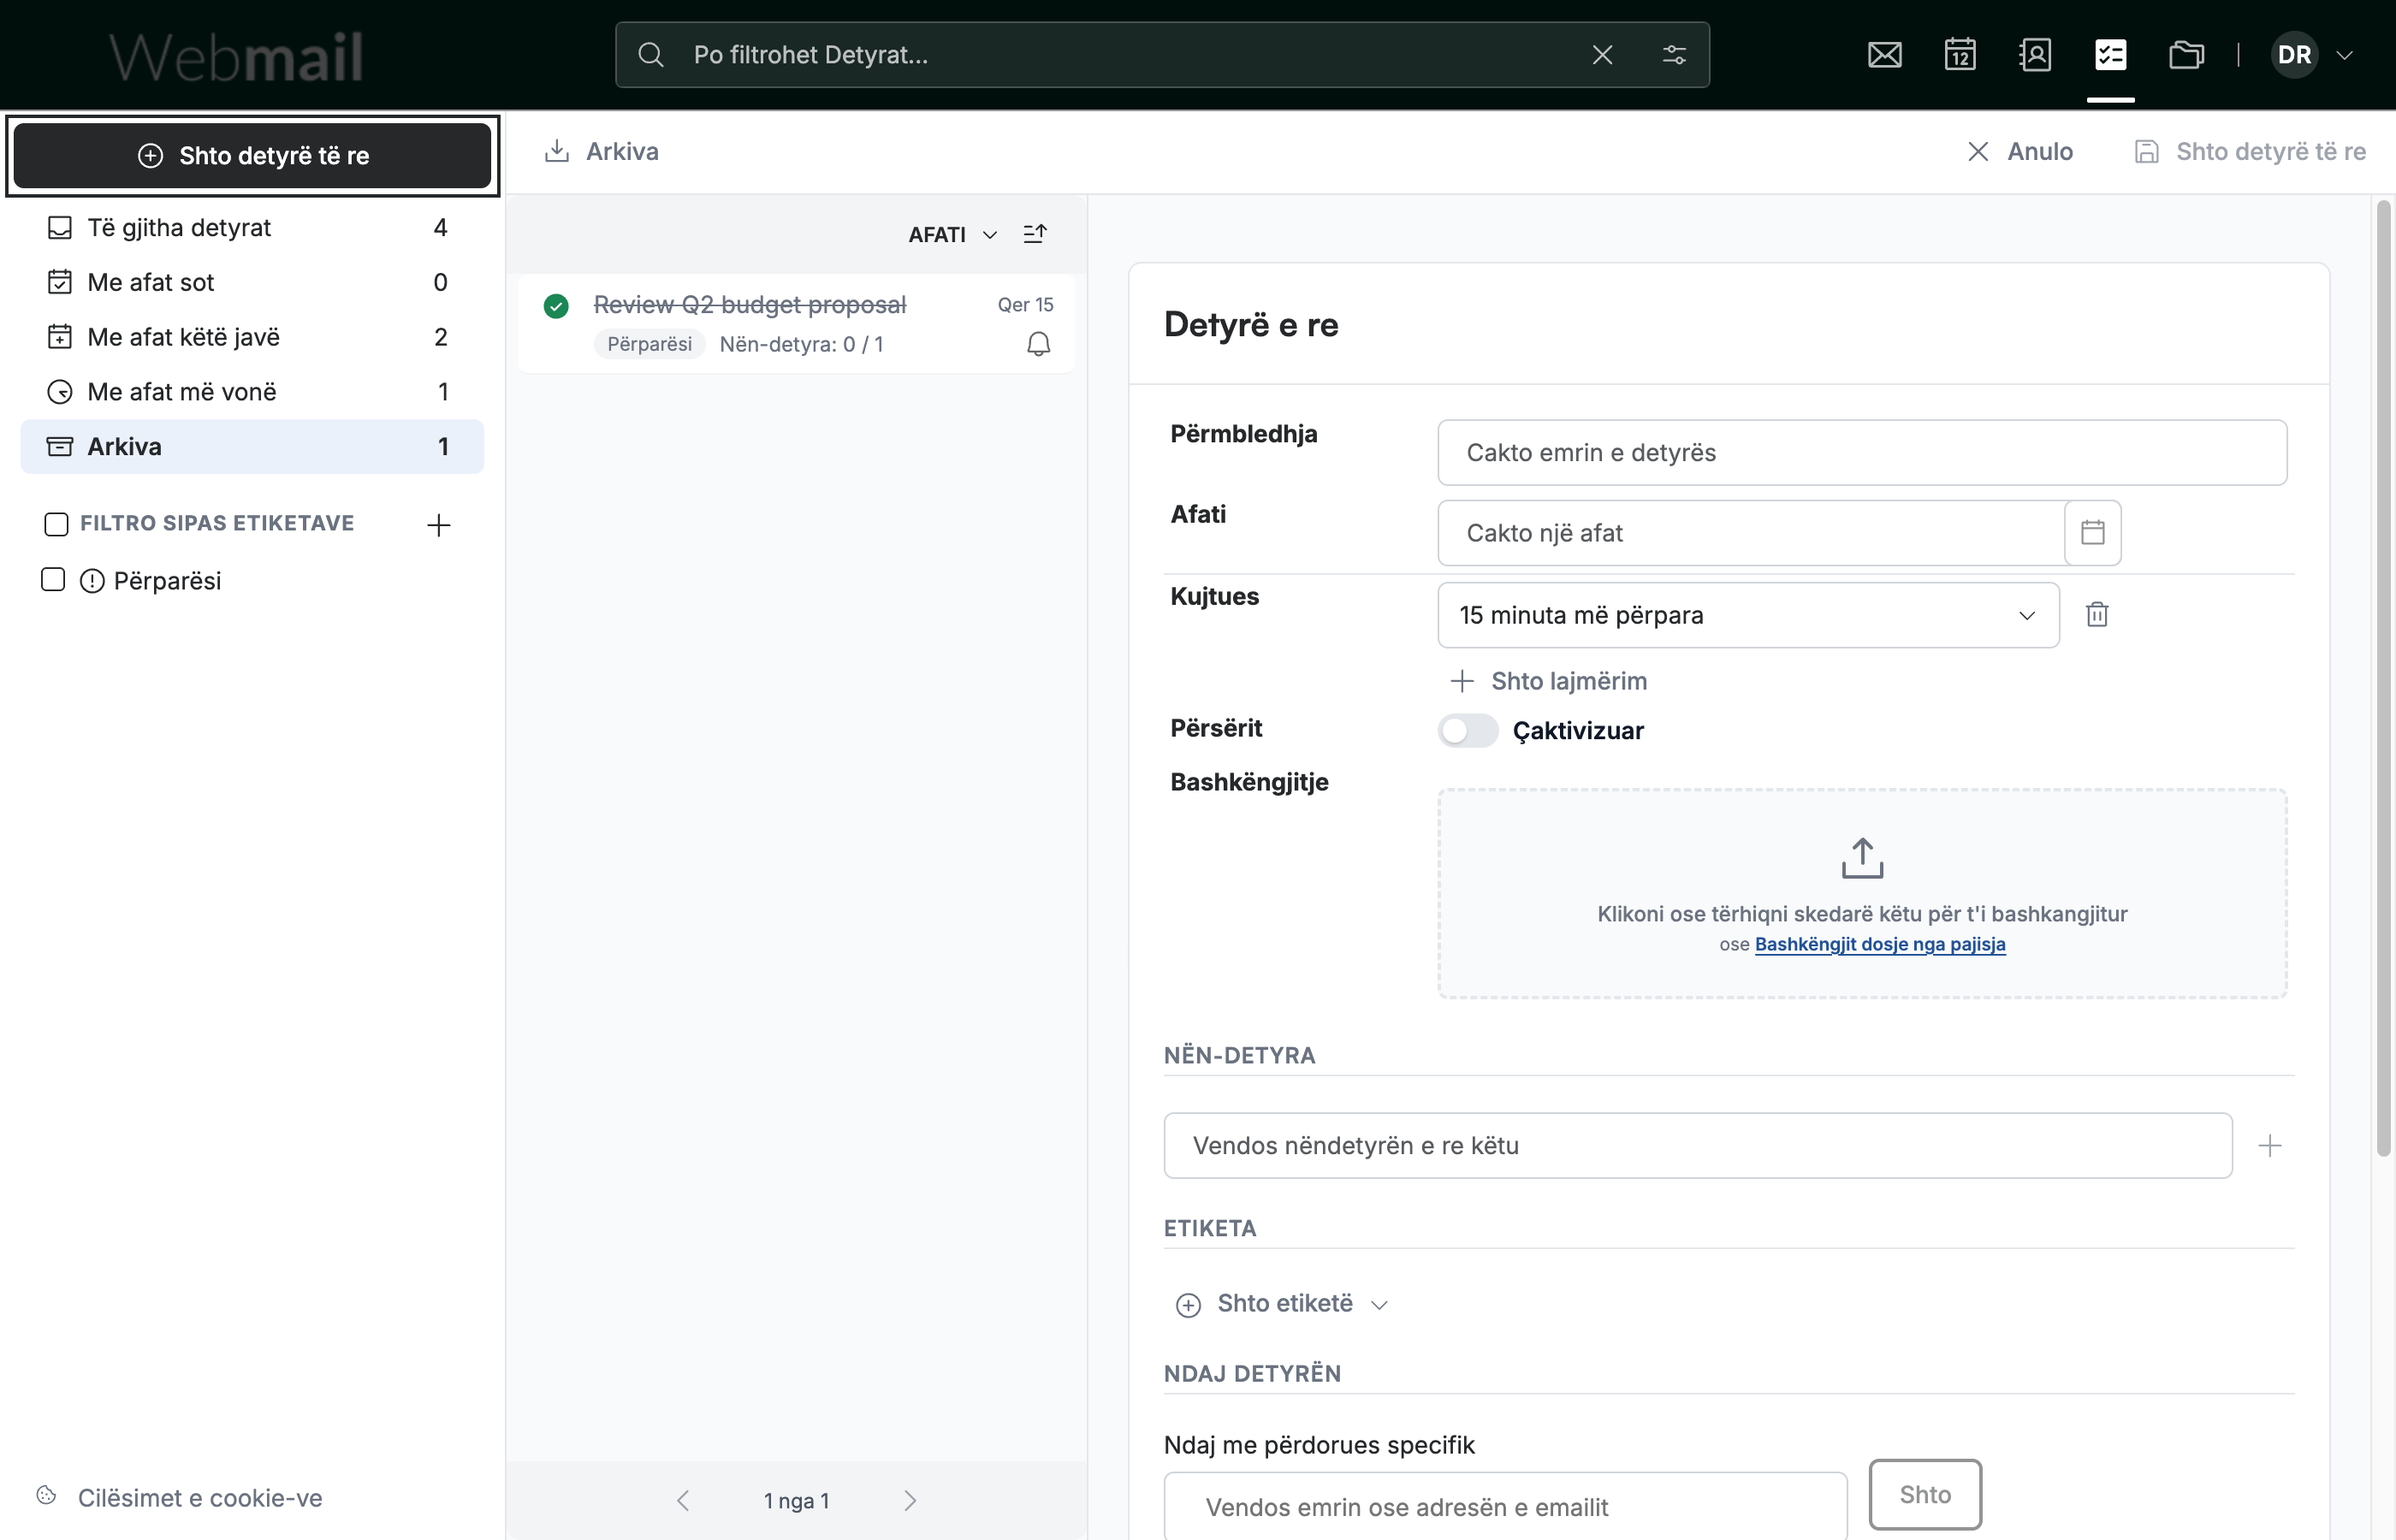Add a new label with plus icon
This screenshot has width=2396, height=1540.
tap(438, 525)
